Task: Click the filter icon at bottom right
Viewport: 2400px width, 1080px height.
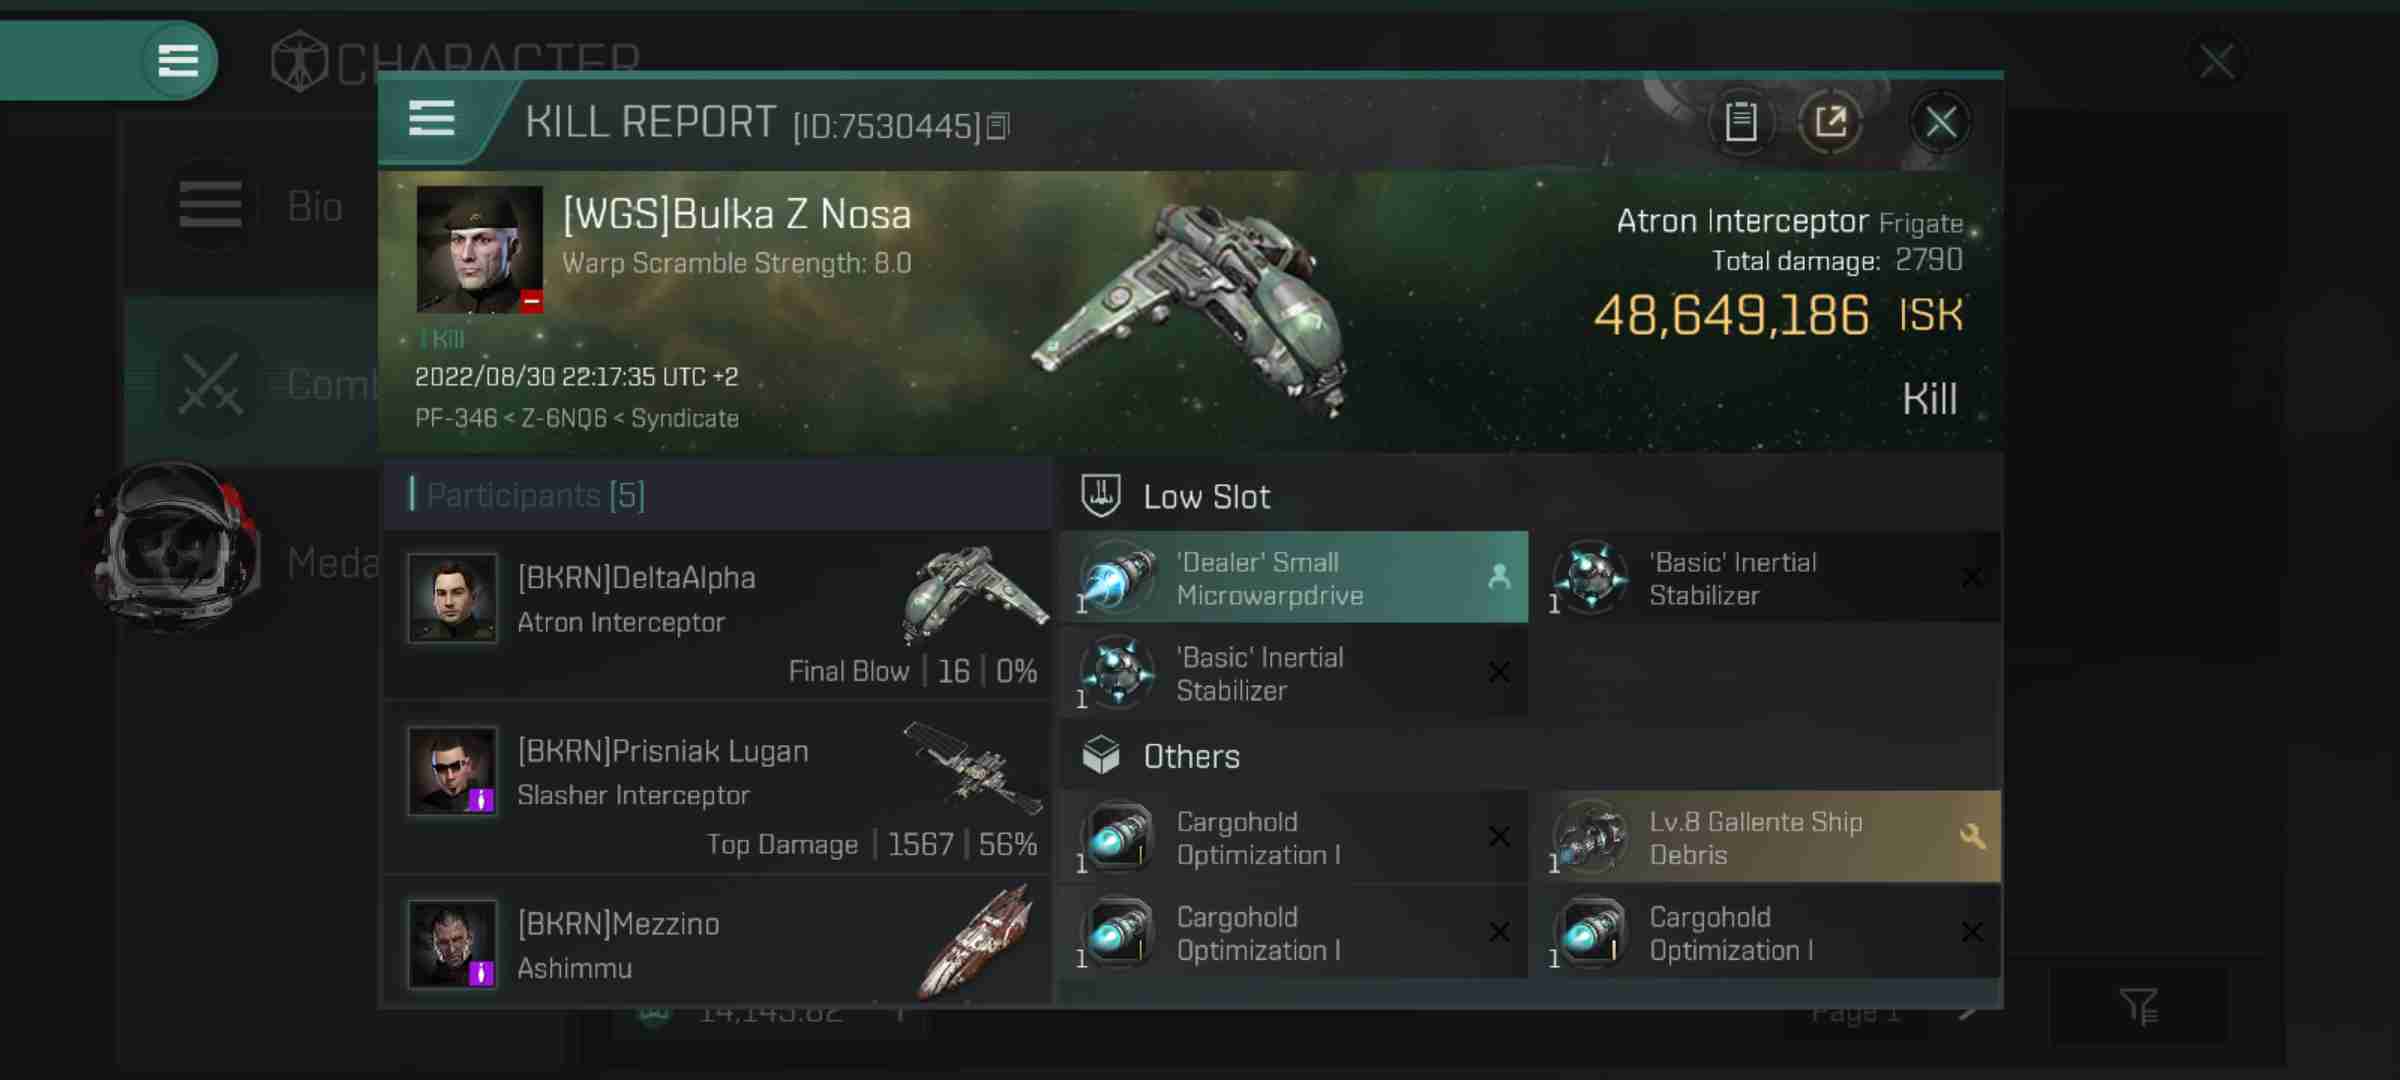Action: pos(2139,1006)
